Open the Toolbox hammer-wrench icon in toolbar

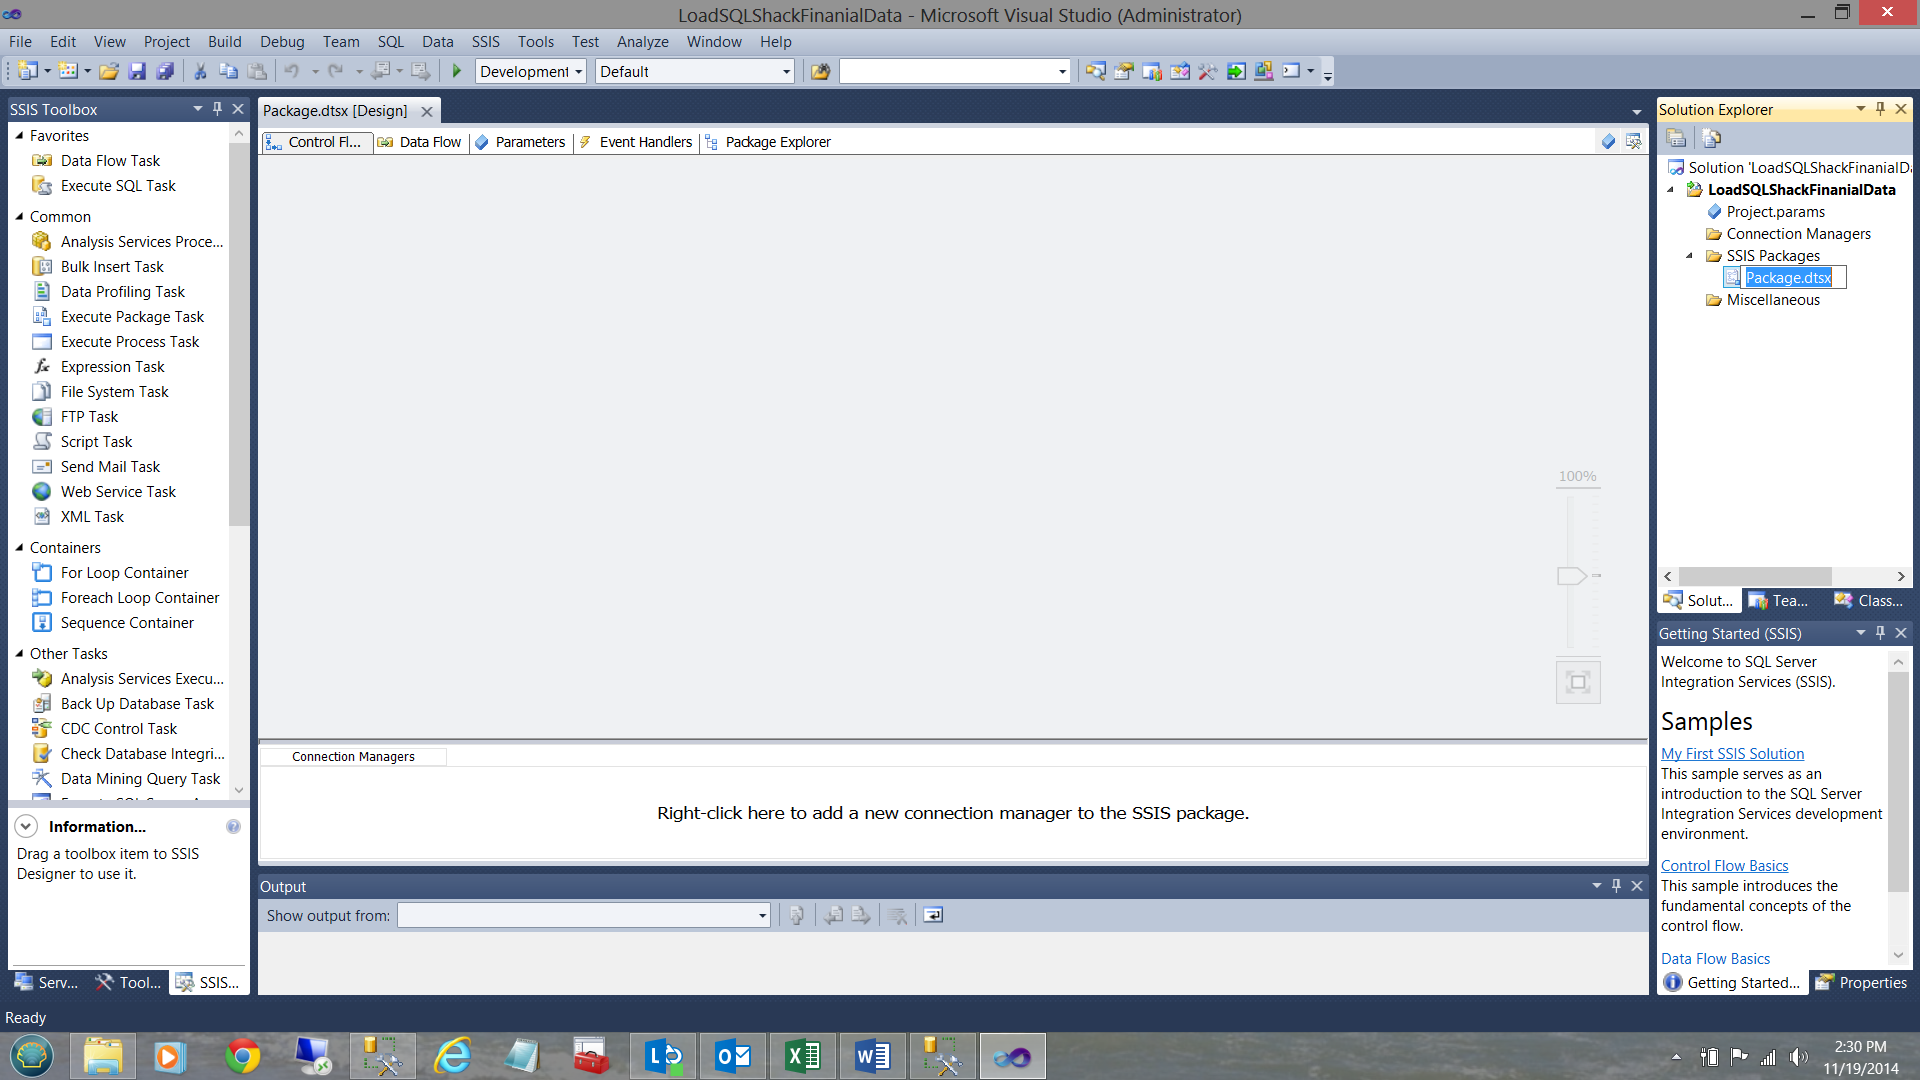click(x=1207, y=71)
